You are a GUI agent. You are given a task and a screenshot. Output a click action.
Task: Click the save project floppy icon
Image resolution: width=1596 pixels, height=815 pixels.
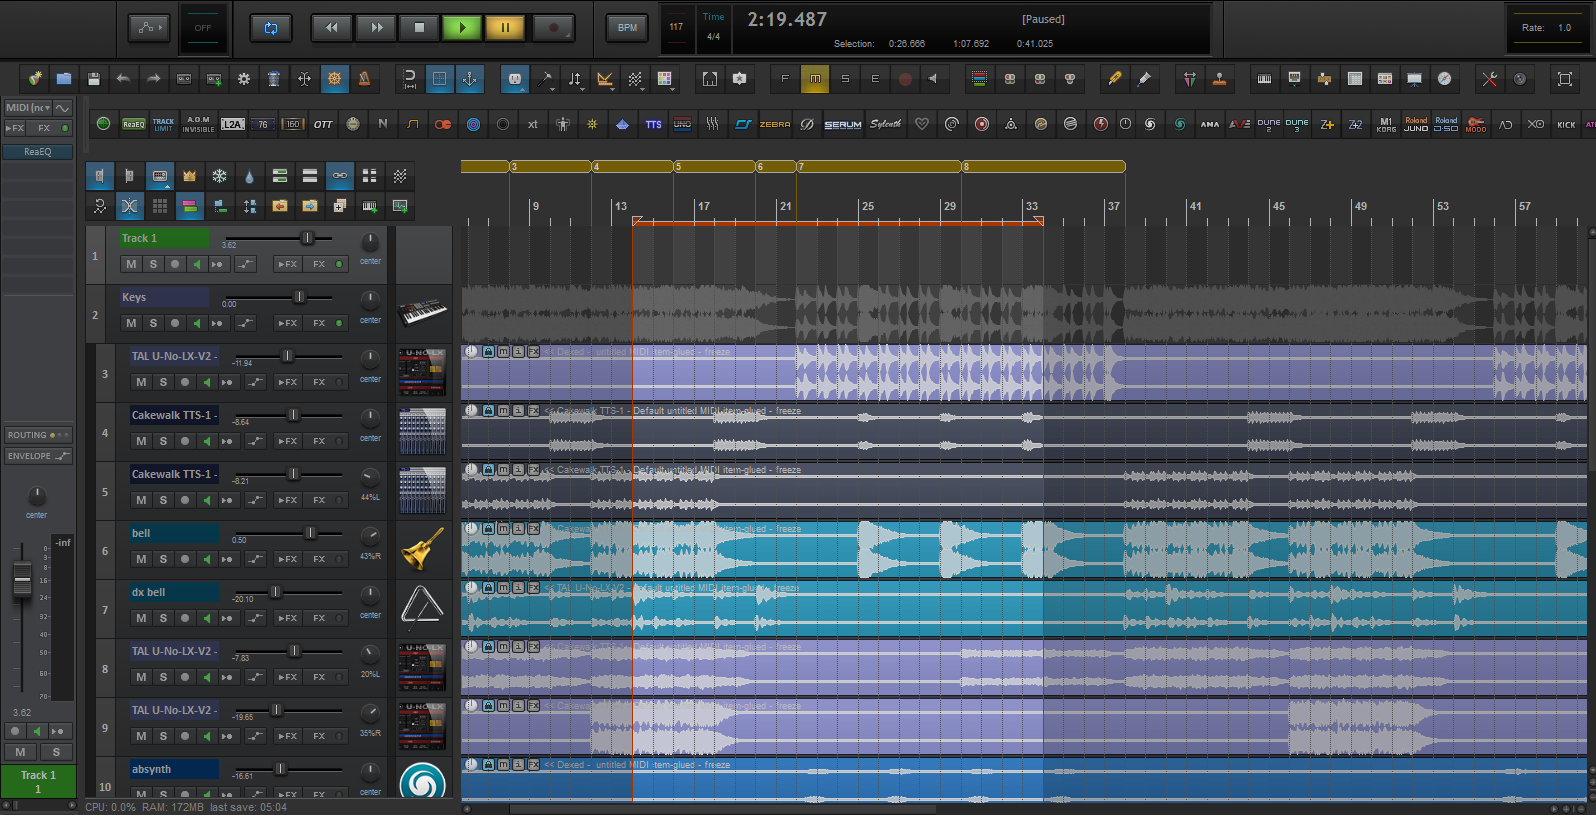(x=94, y=79)
